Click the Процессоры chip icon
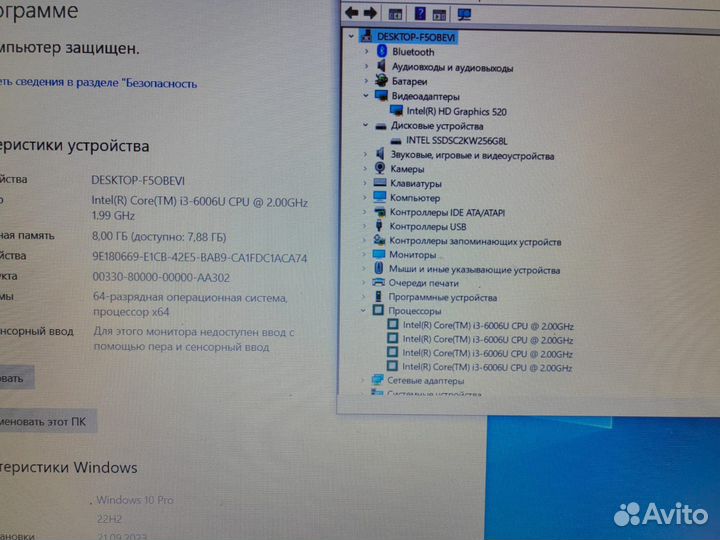Screen dimensions: 720x540 [x=378, y=310]
